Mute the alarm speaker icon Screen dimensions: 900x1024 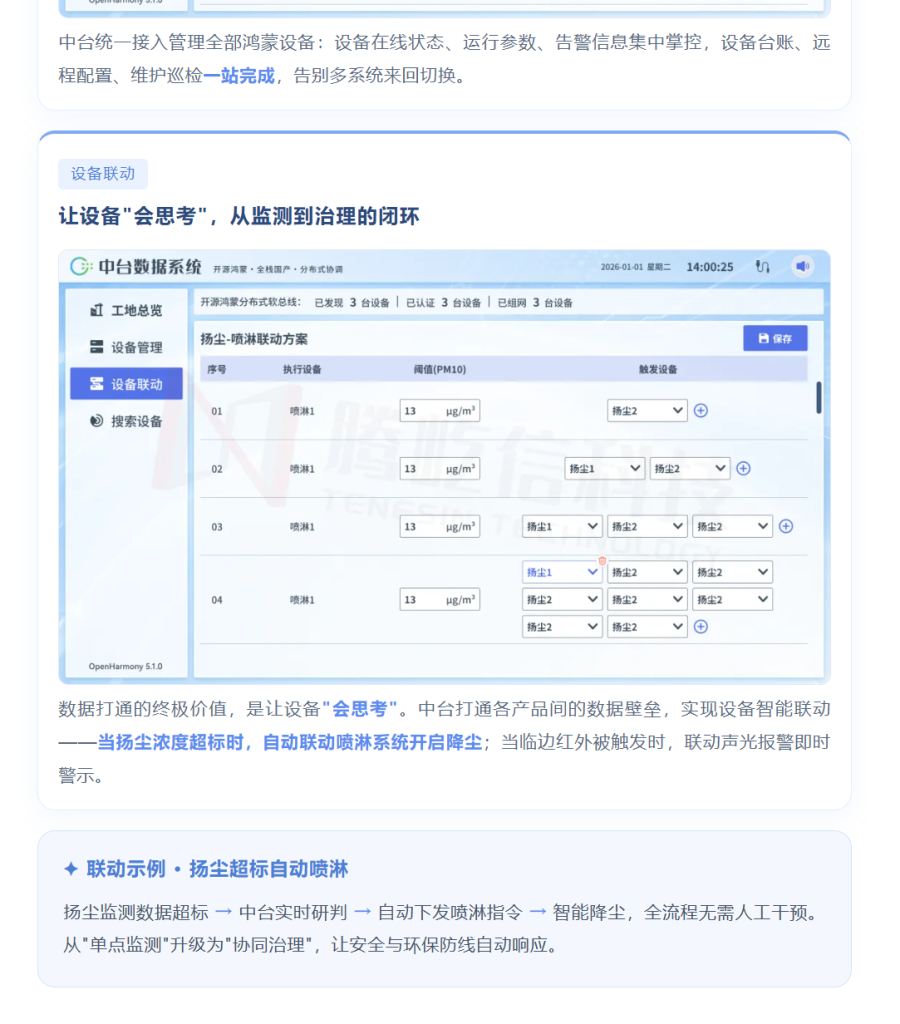click(x=803, y=266)
